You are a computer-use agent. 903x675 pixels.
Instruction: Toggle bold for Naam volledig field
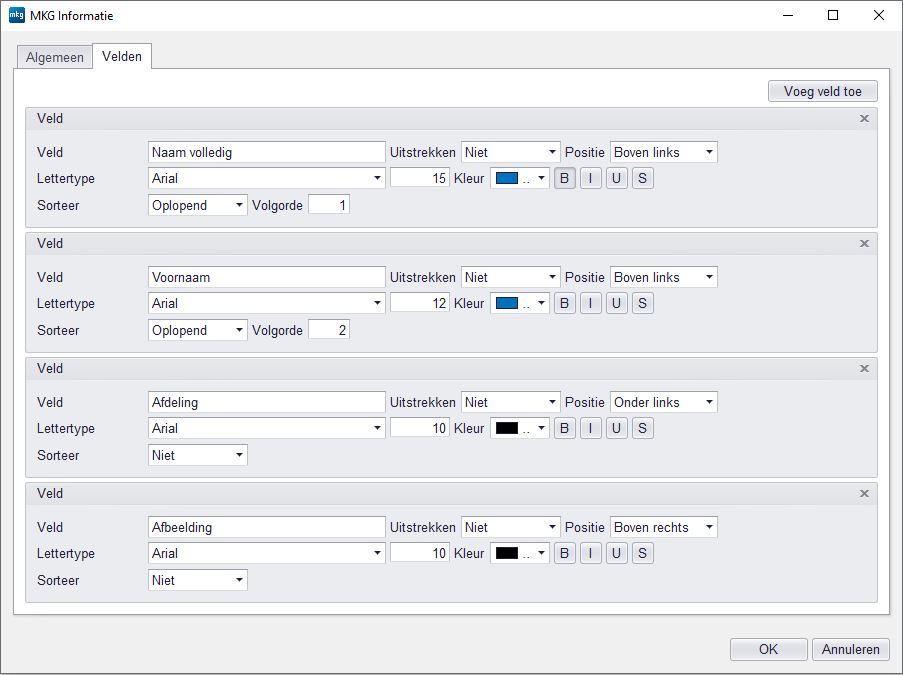(x=565, y=179)
